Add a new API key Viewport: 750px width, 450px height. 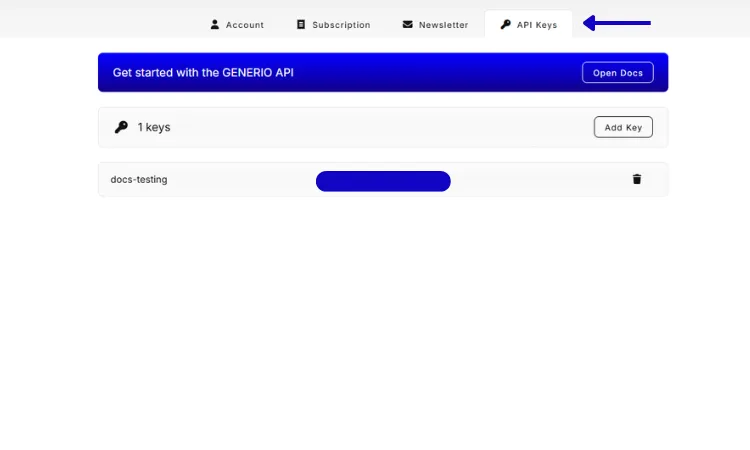pyautogui.click(x=623, y=127)
